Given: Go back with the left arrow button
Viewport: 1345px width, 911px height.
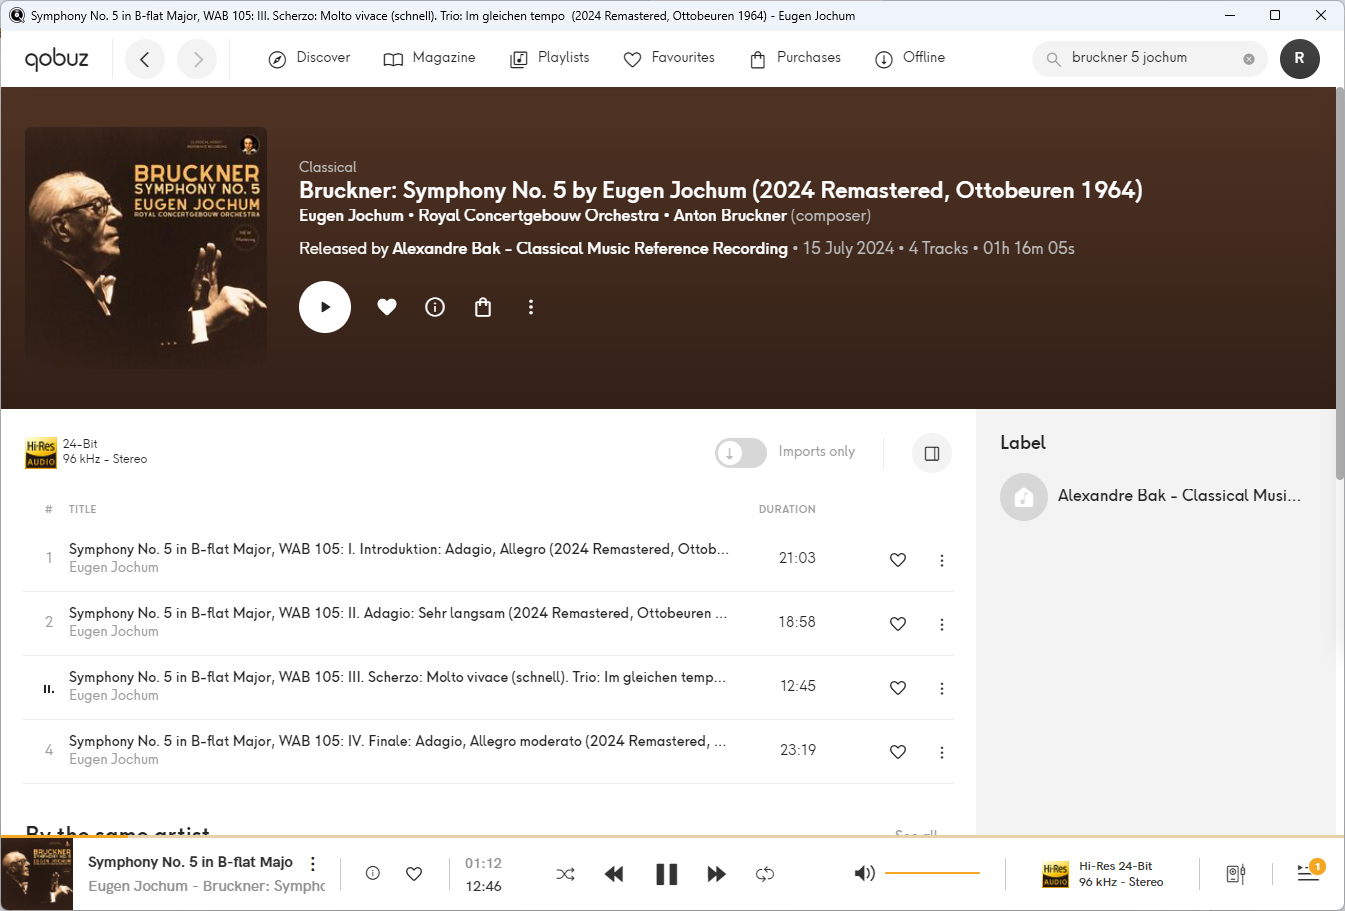Looking at the screenshot, I should (x=145, y=59).
